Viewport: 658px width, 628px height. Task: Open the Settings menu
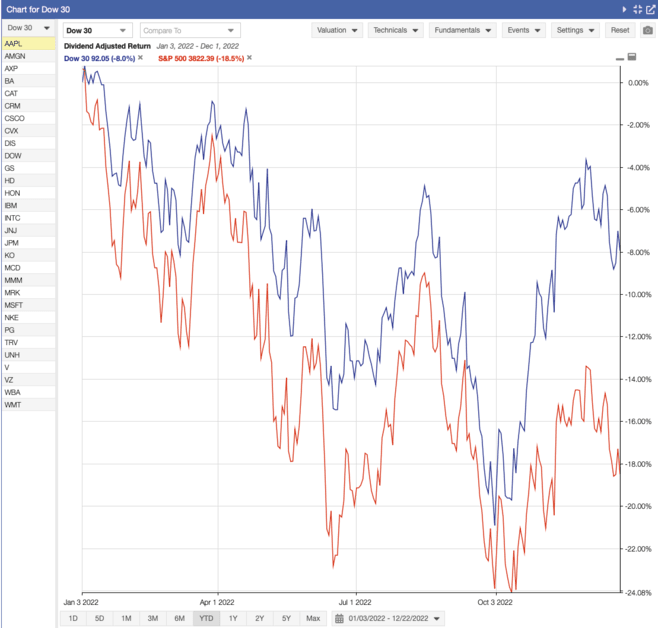575,30
